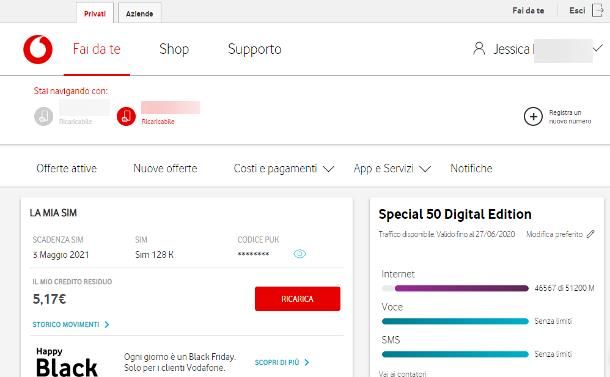Screen dimensions: 610x377
Task: Click the Special 50 Digital Edition title
Action: [455, 214]
